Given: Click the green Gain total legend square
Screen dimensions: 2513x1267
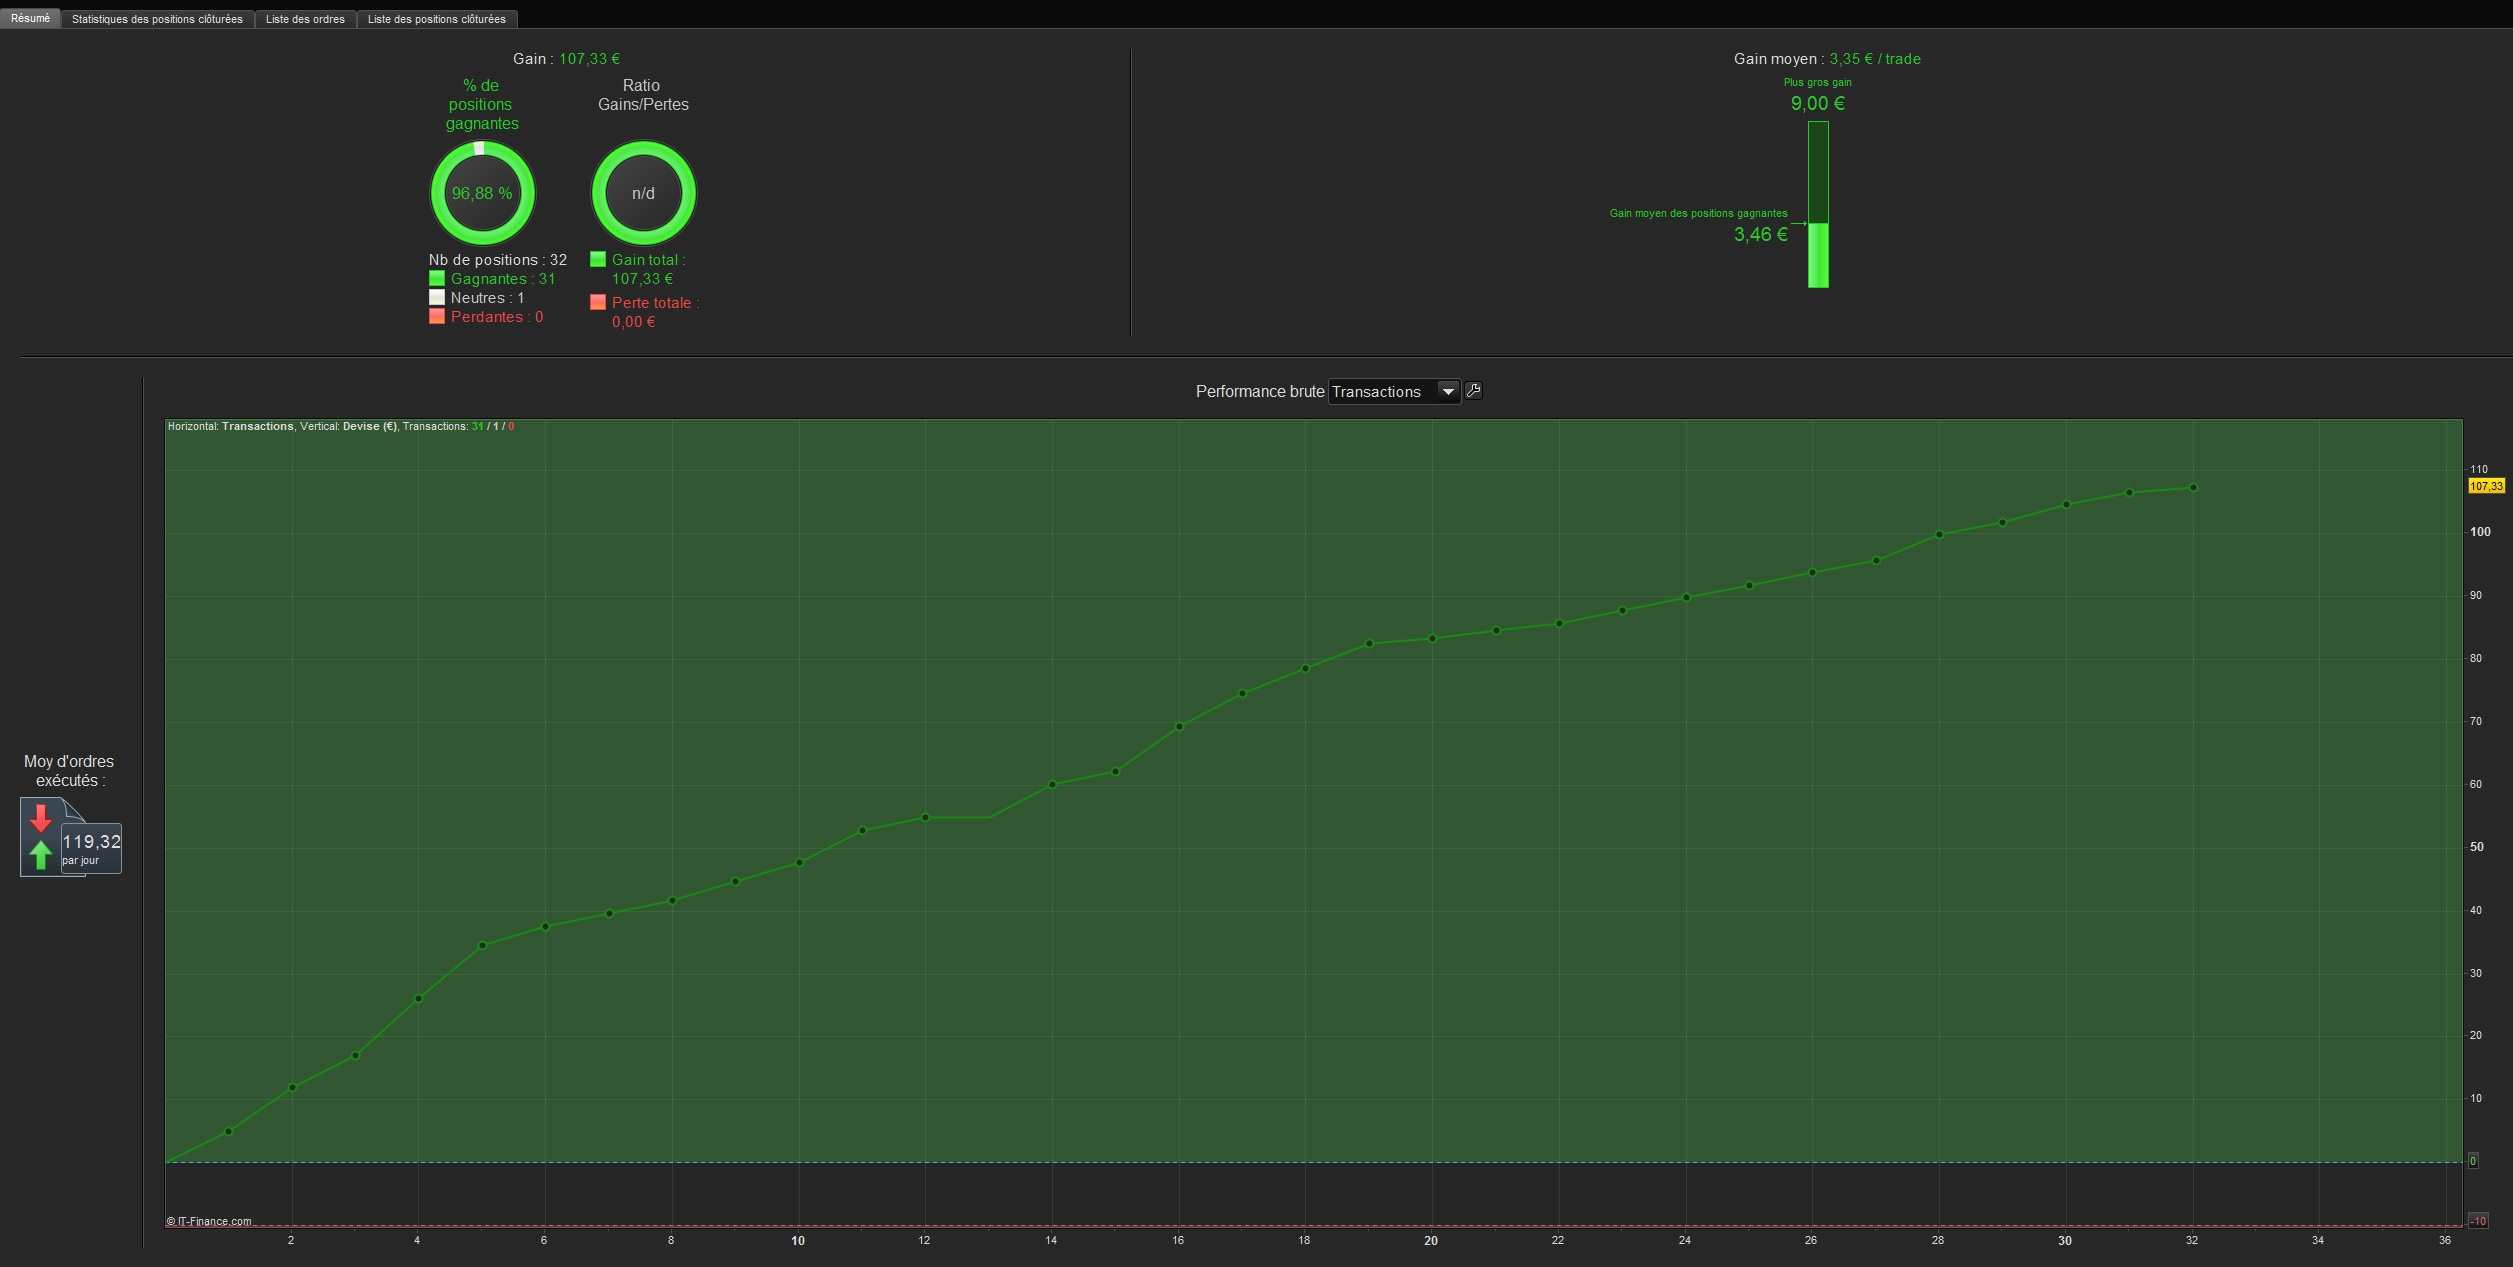Looking at the screenshot, I should [598, 259].
